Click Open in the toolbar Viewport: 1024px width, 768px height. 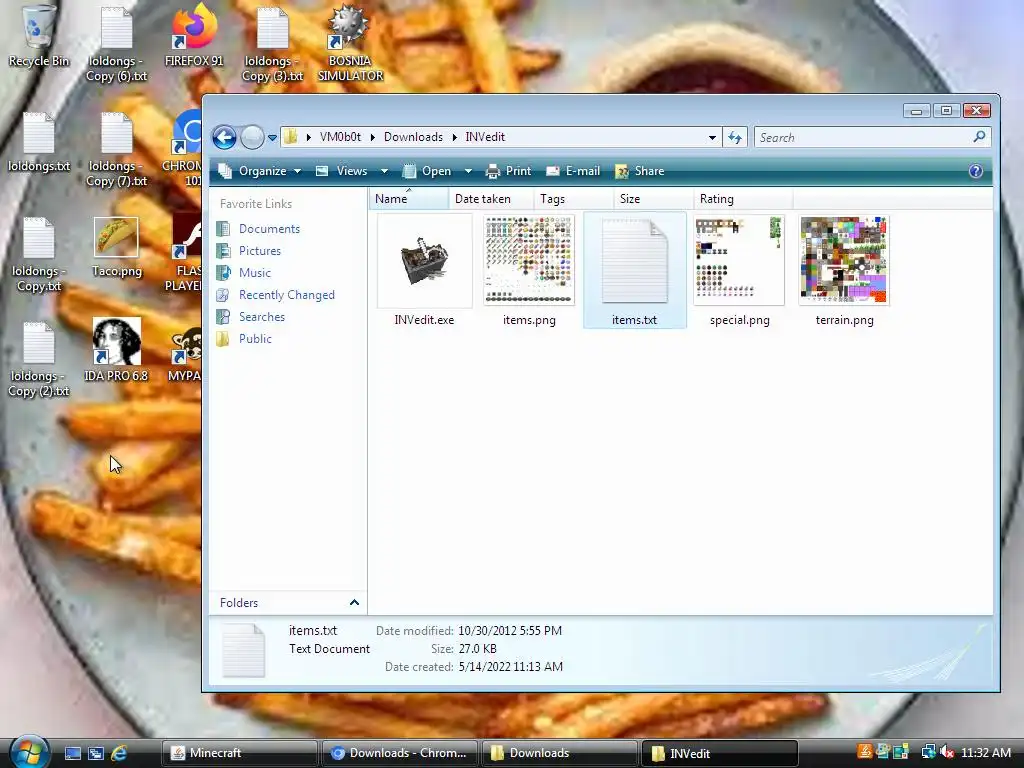(x=428, y=171)
